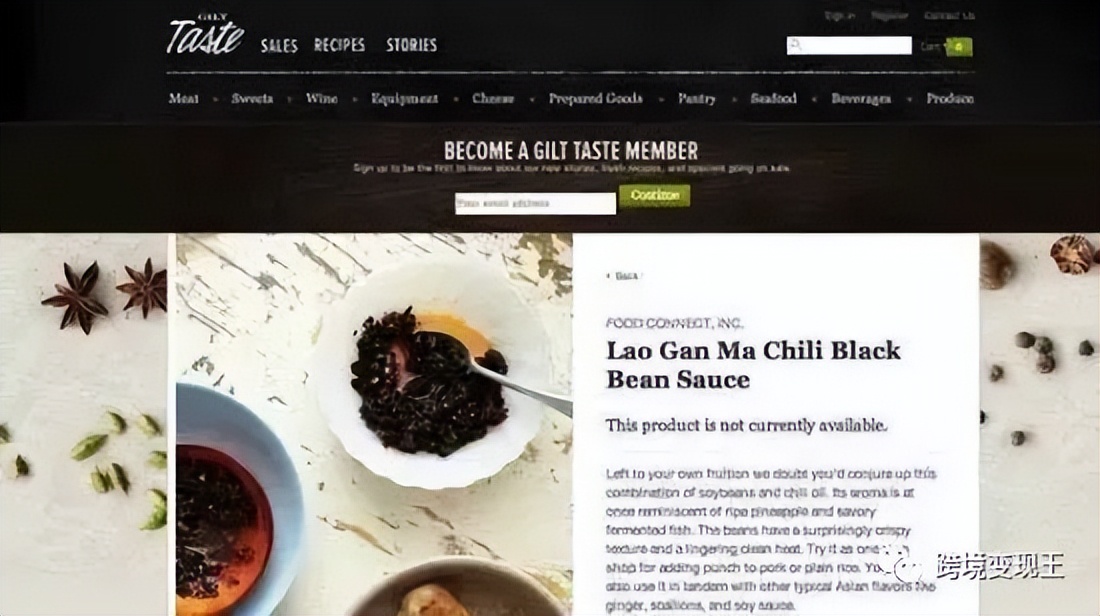
Task: Click the search magnifier icon
Action: click(x=796, y=46)
